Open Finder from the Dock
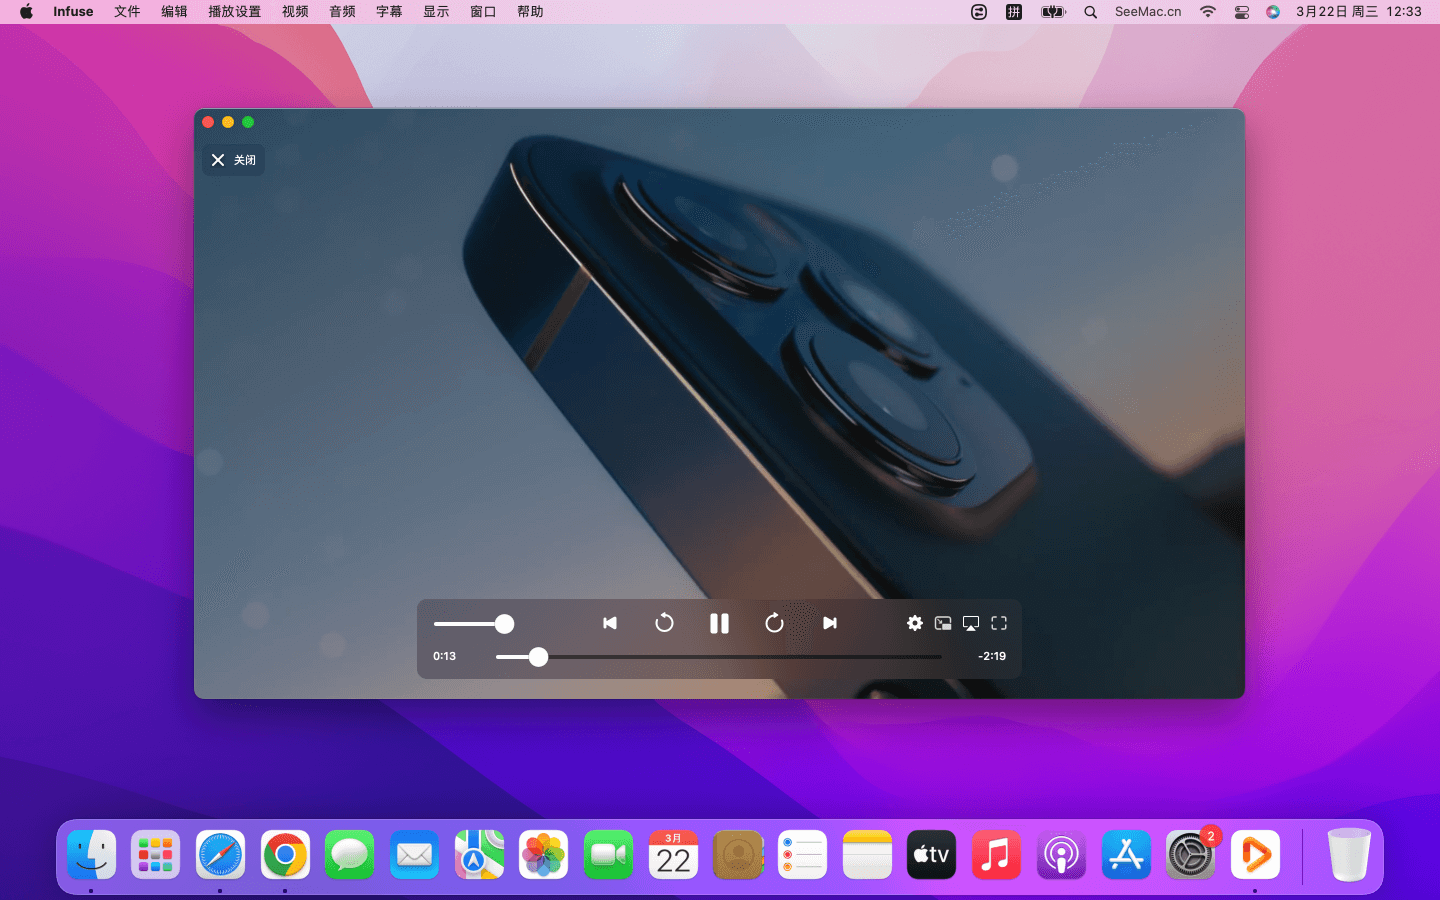 tap(91, 855)
